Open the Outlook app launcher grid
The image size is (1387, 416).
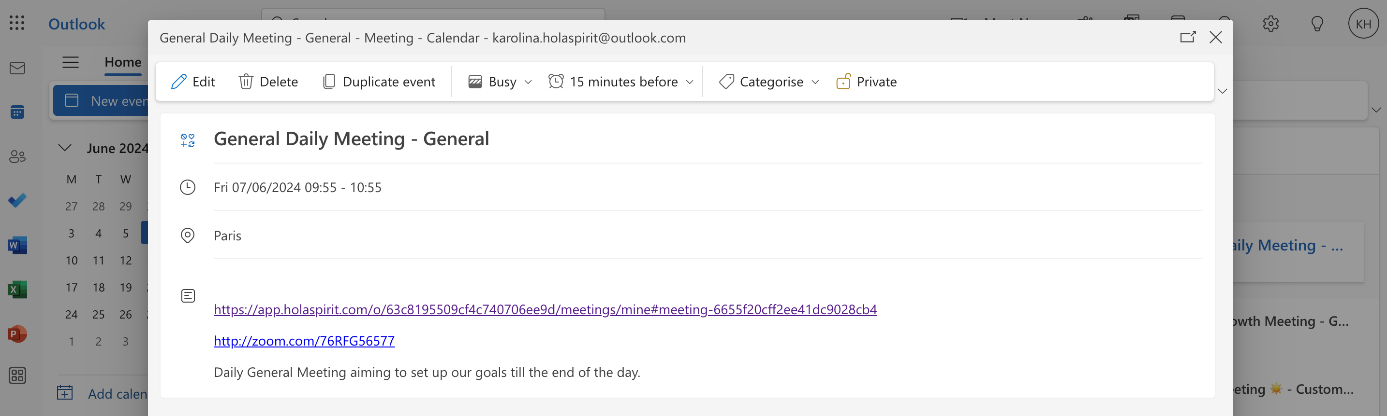coord(17,23)
